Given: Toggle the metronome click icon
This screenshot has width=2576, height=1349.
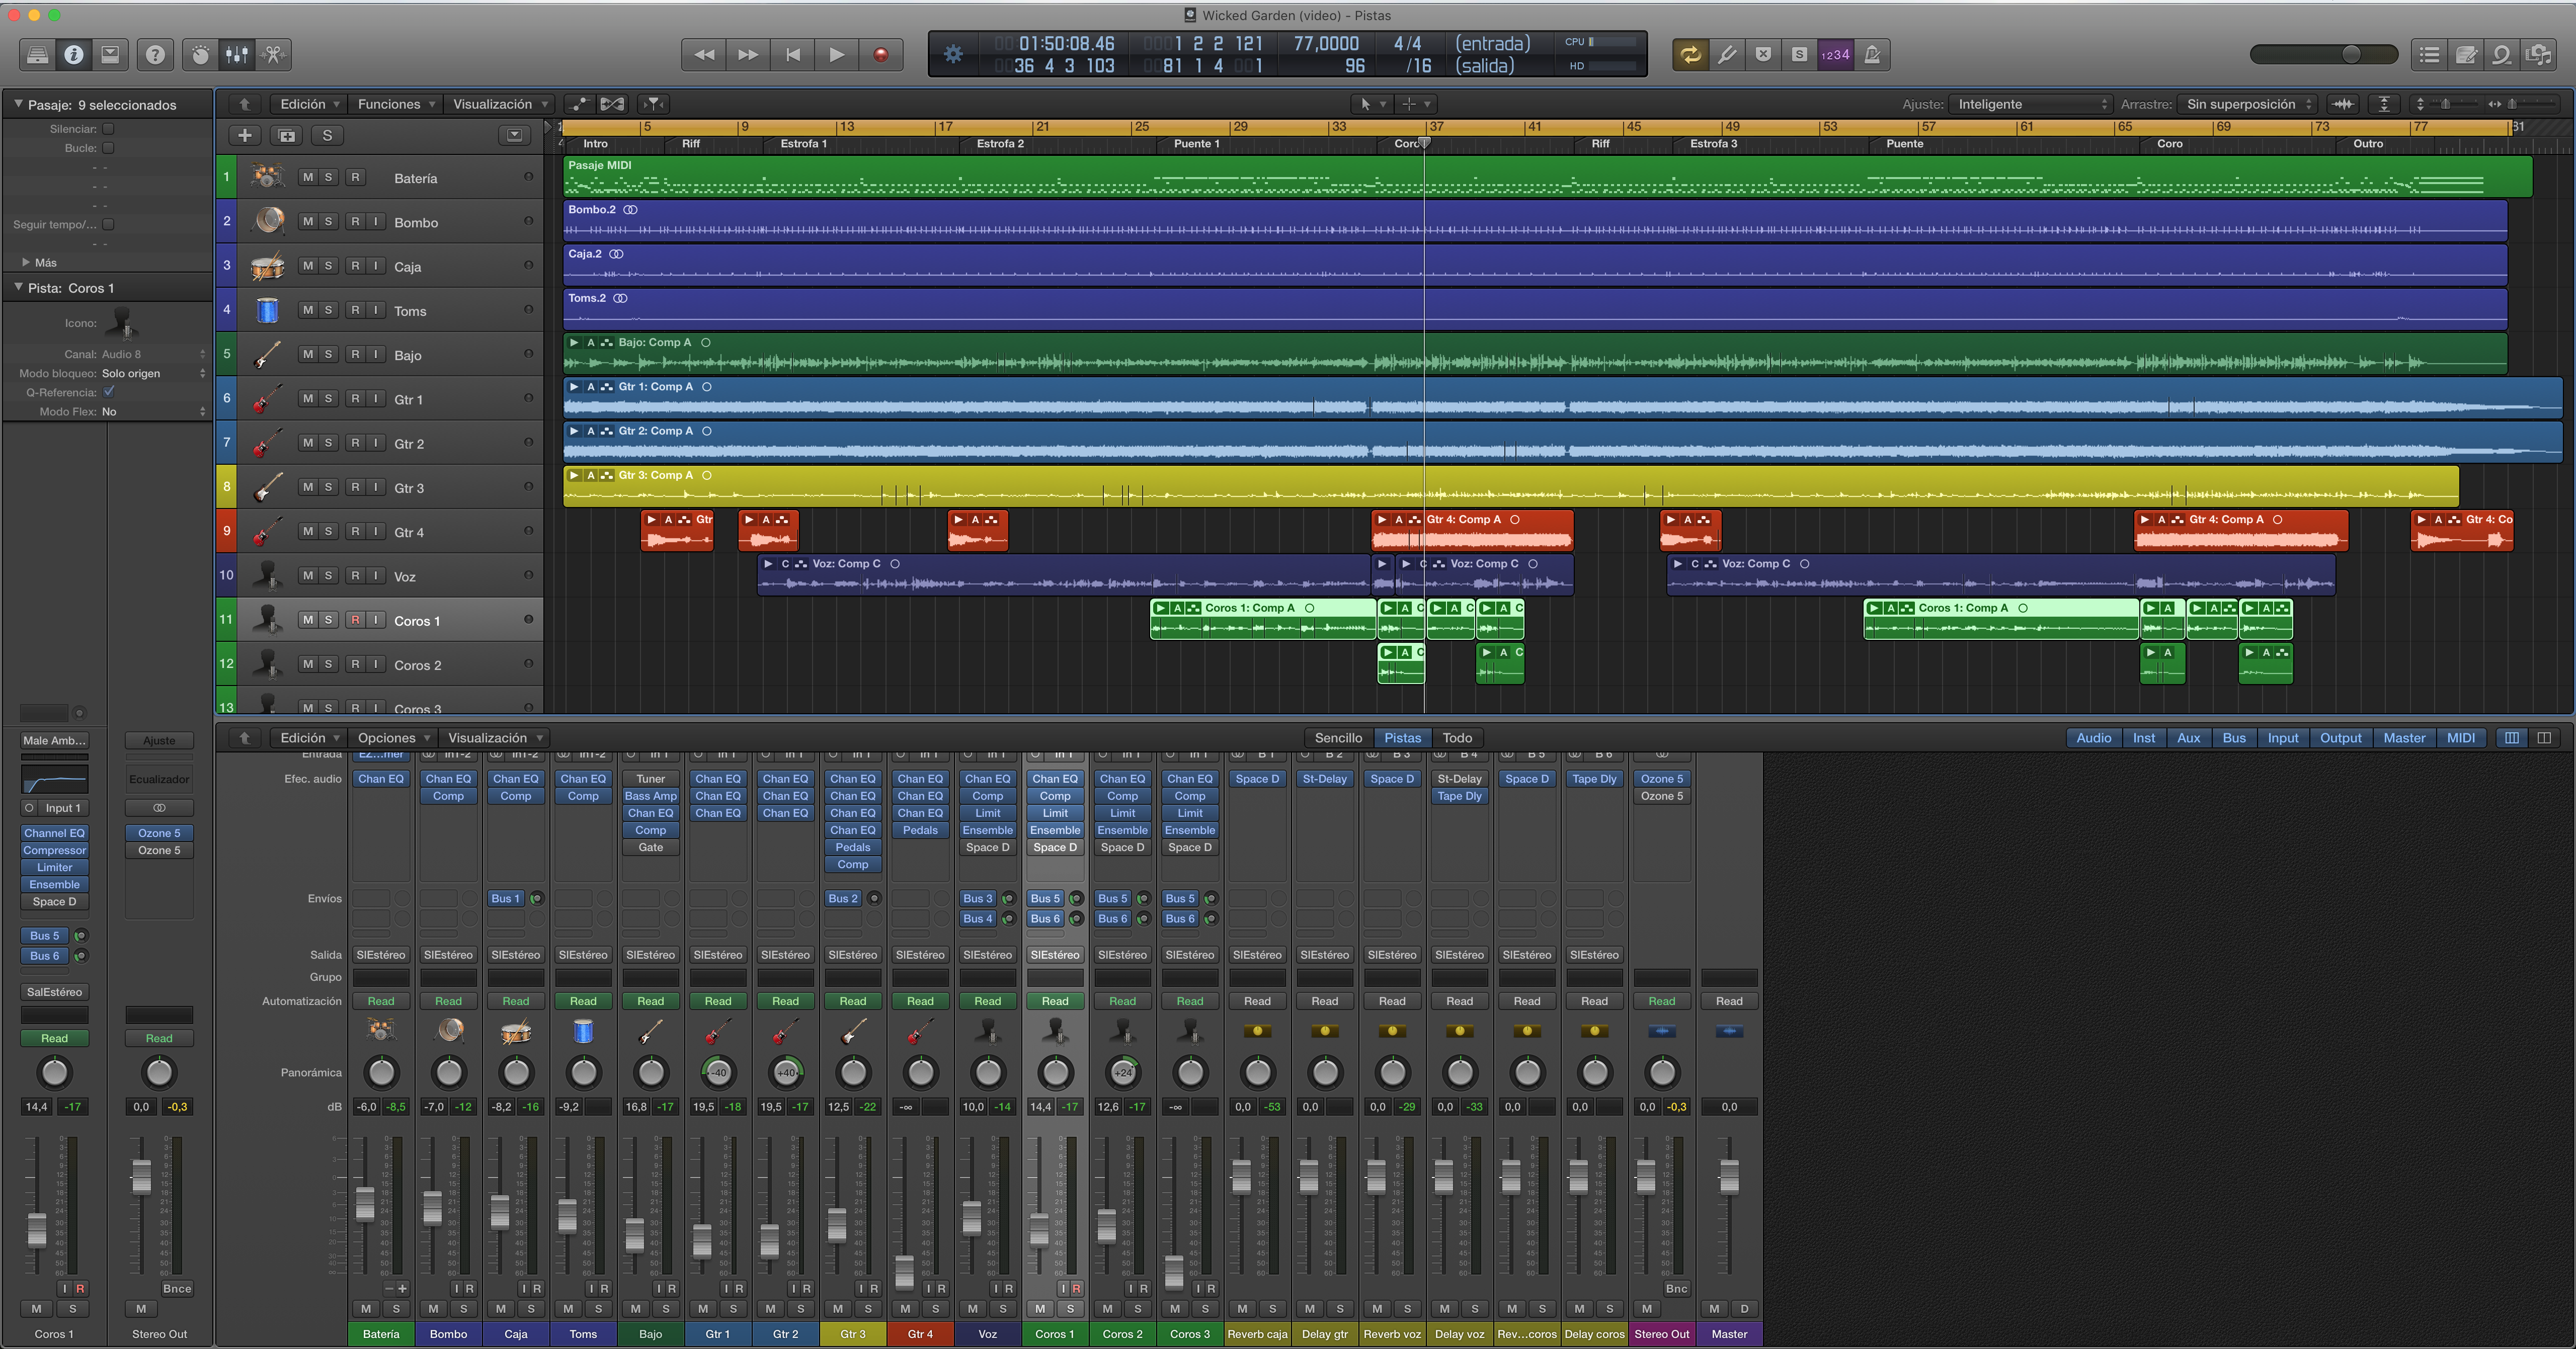Looking at the screenshot, I should point(1872,55).
